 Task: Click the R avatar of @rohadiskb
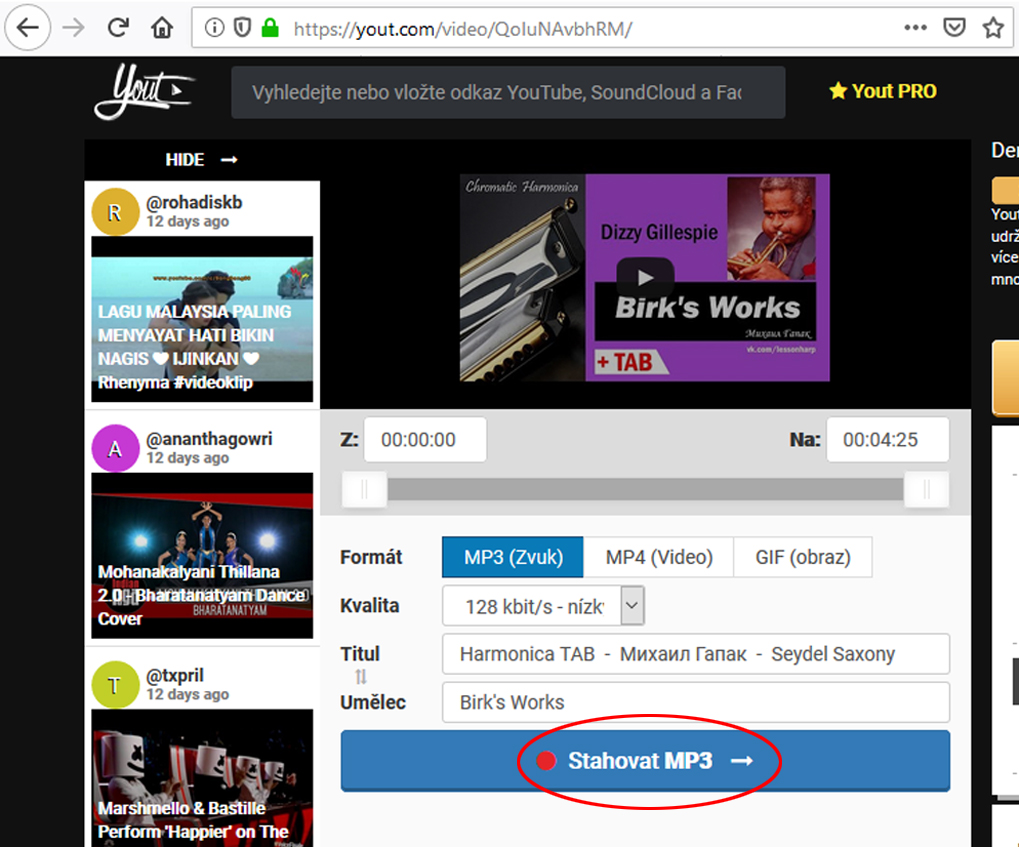115,212
